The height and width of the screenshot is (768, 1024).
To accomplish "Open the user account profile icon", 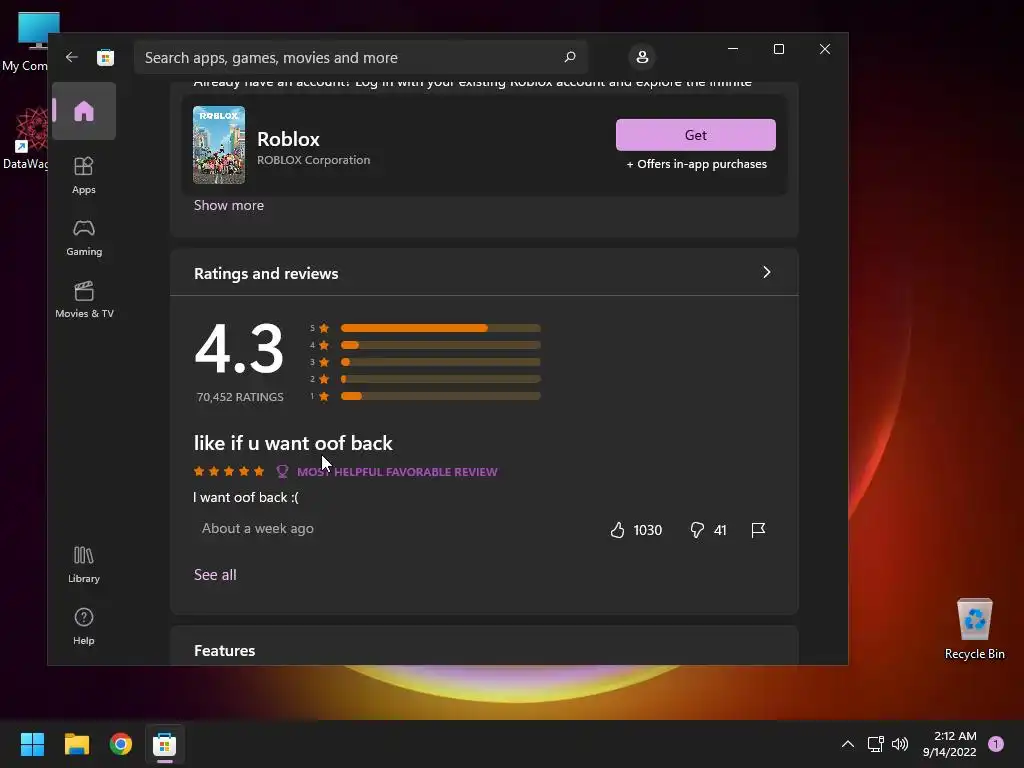I will coord(642,57).
